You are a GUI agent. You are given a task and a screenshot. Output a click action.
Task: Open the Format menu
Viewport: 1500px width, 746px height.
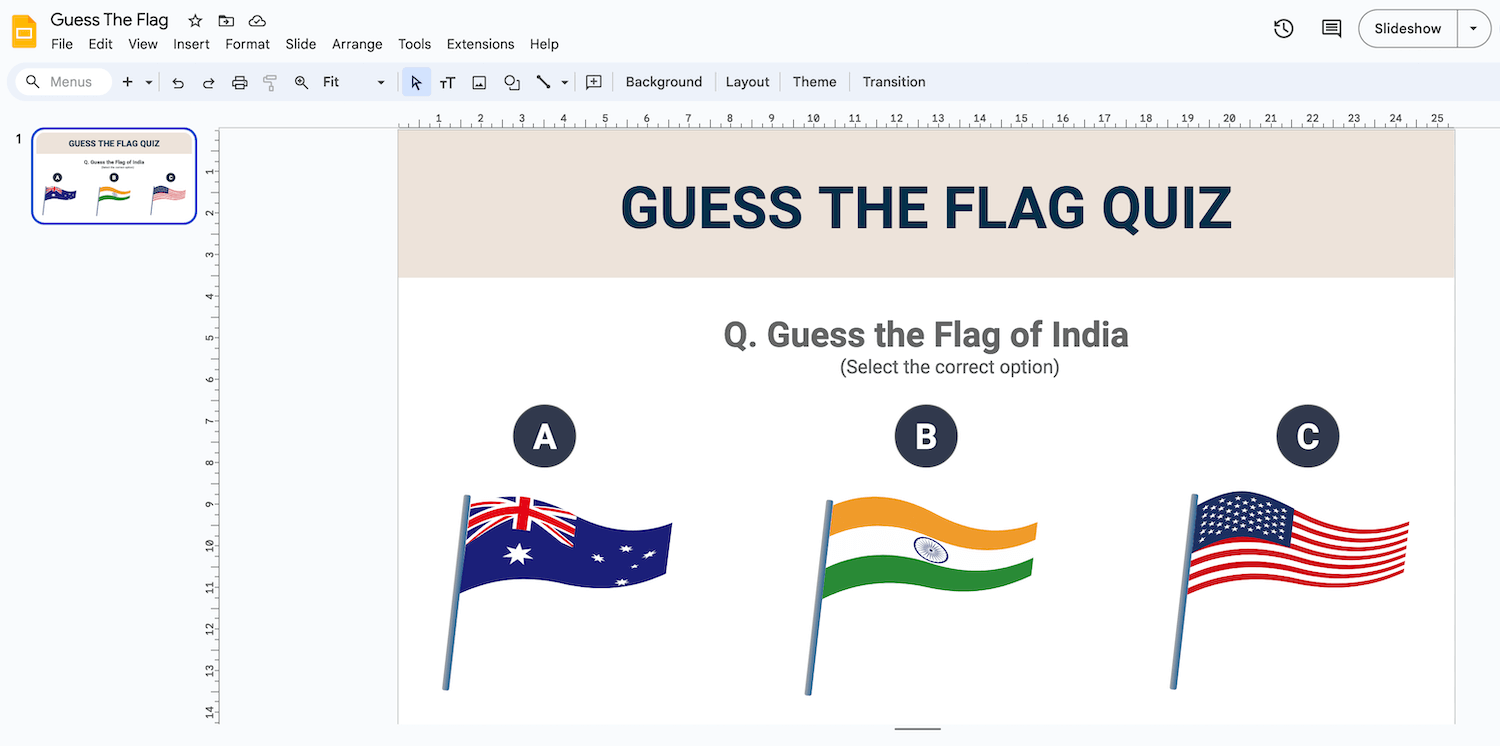[x=247, y=44]
